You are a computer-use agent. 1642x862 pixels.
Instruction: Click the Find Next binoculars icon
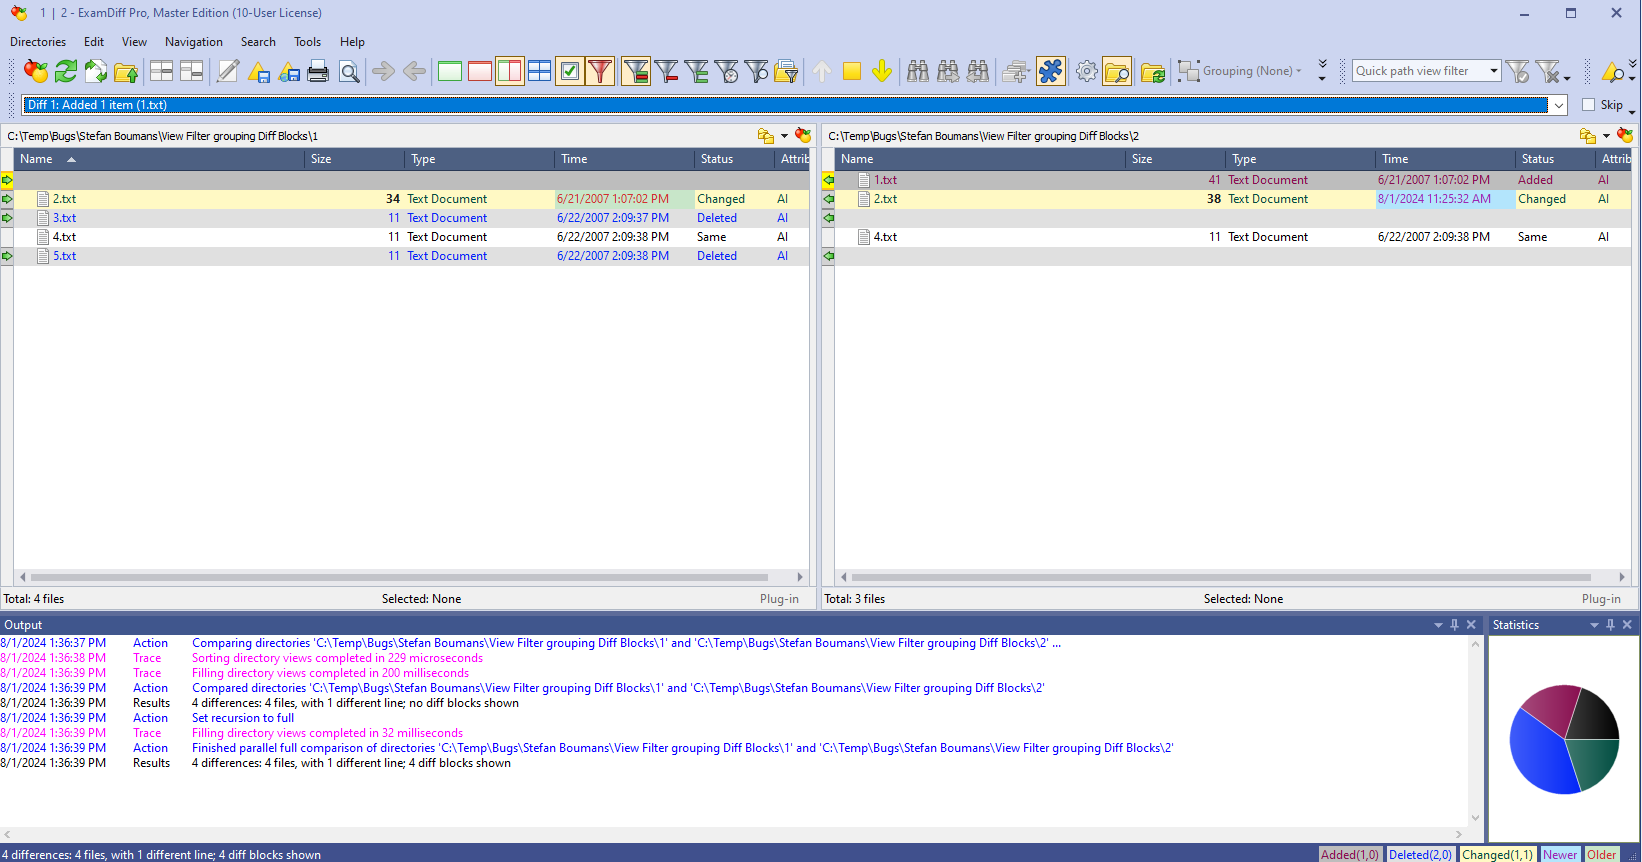coord(948,71)
